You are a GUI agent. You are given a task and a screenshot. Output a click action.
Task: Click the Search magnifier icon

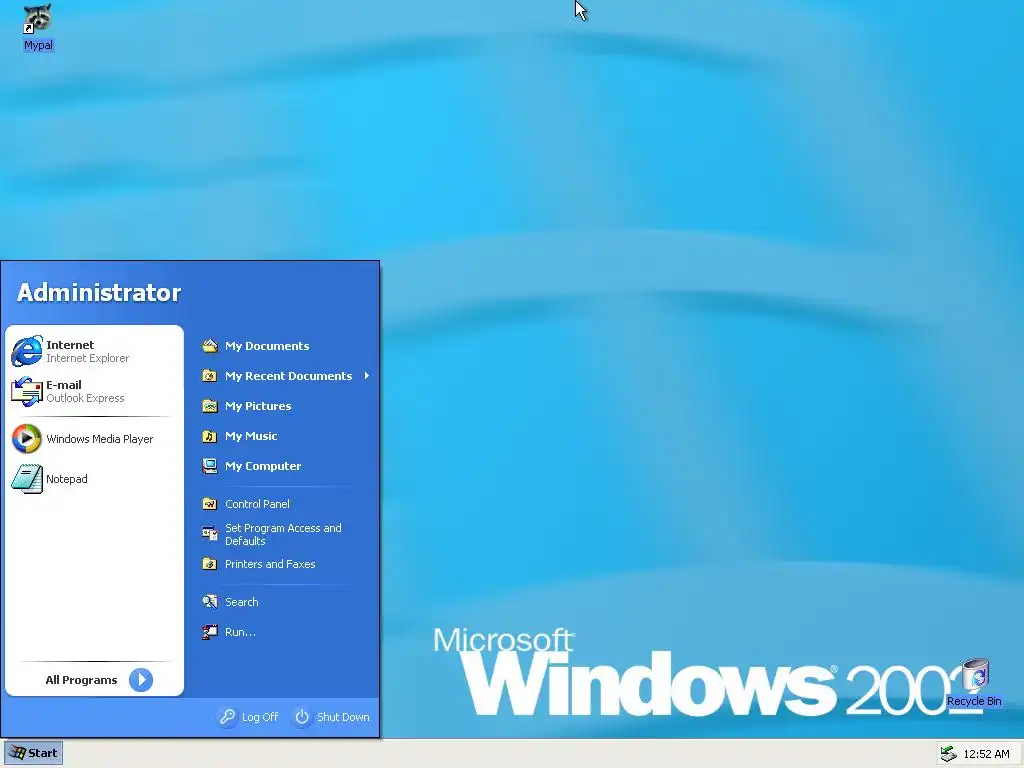click(x=210, y=601)
